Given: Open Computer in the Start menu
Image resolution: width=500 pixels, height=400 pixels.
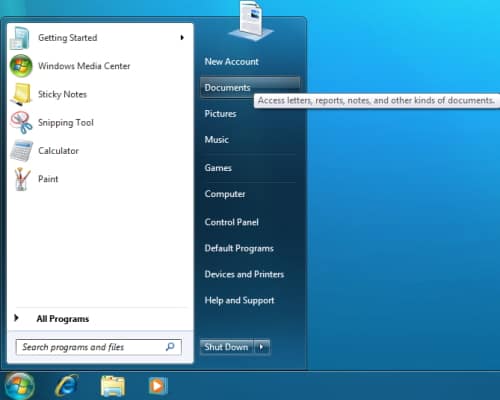Looking at the screenshot, I should [225, 194].
